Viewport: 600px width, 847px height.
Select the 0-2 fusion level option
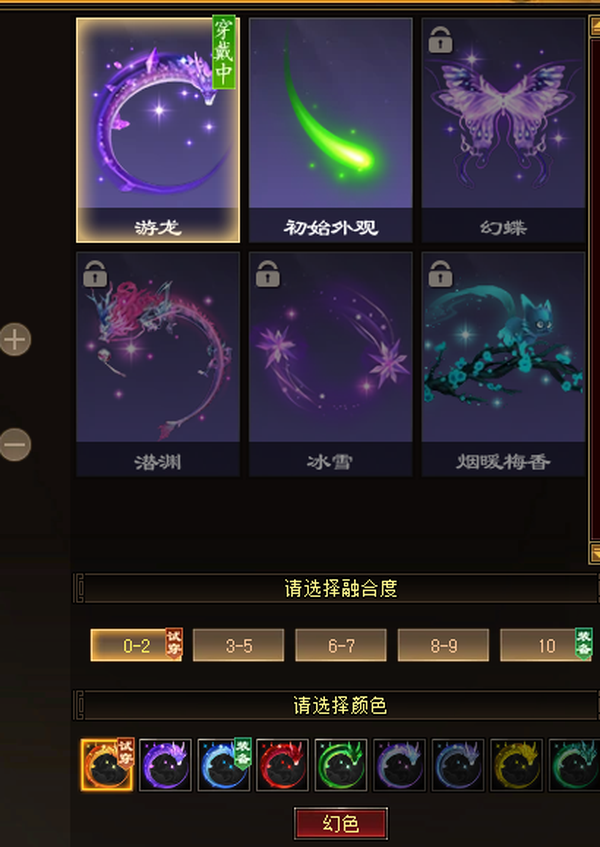pyautogui.click(x=137, y=645)
